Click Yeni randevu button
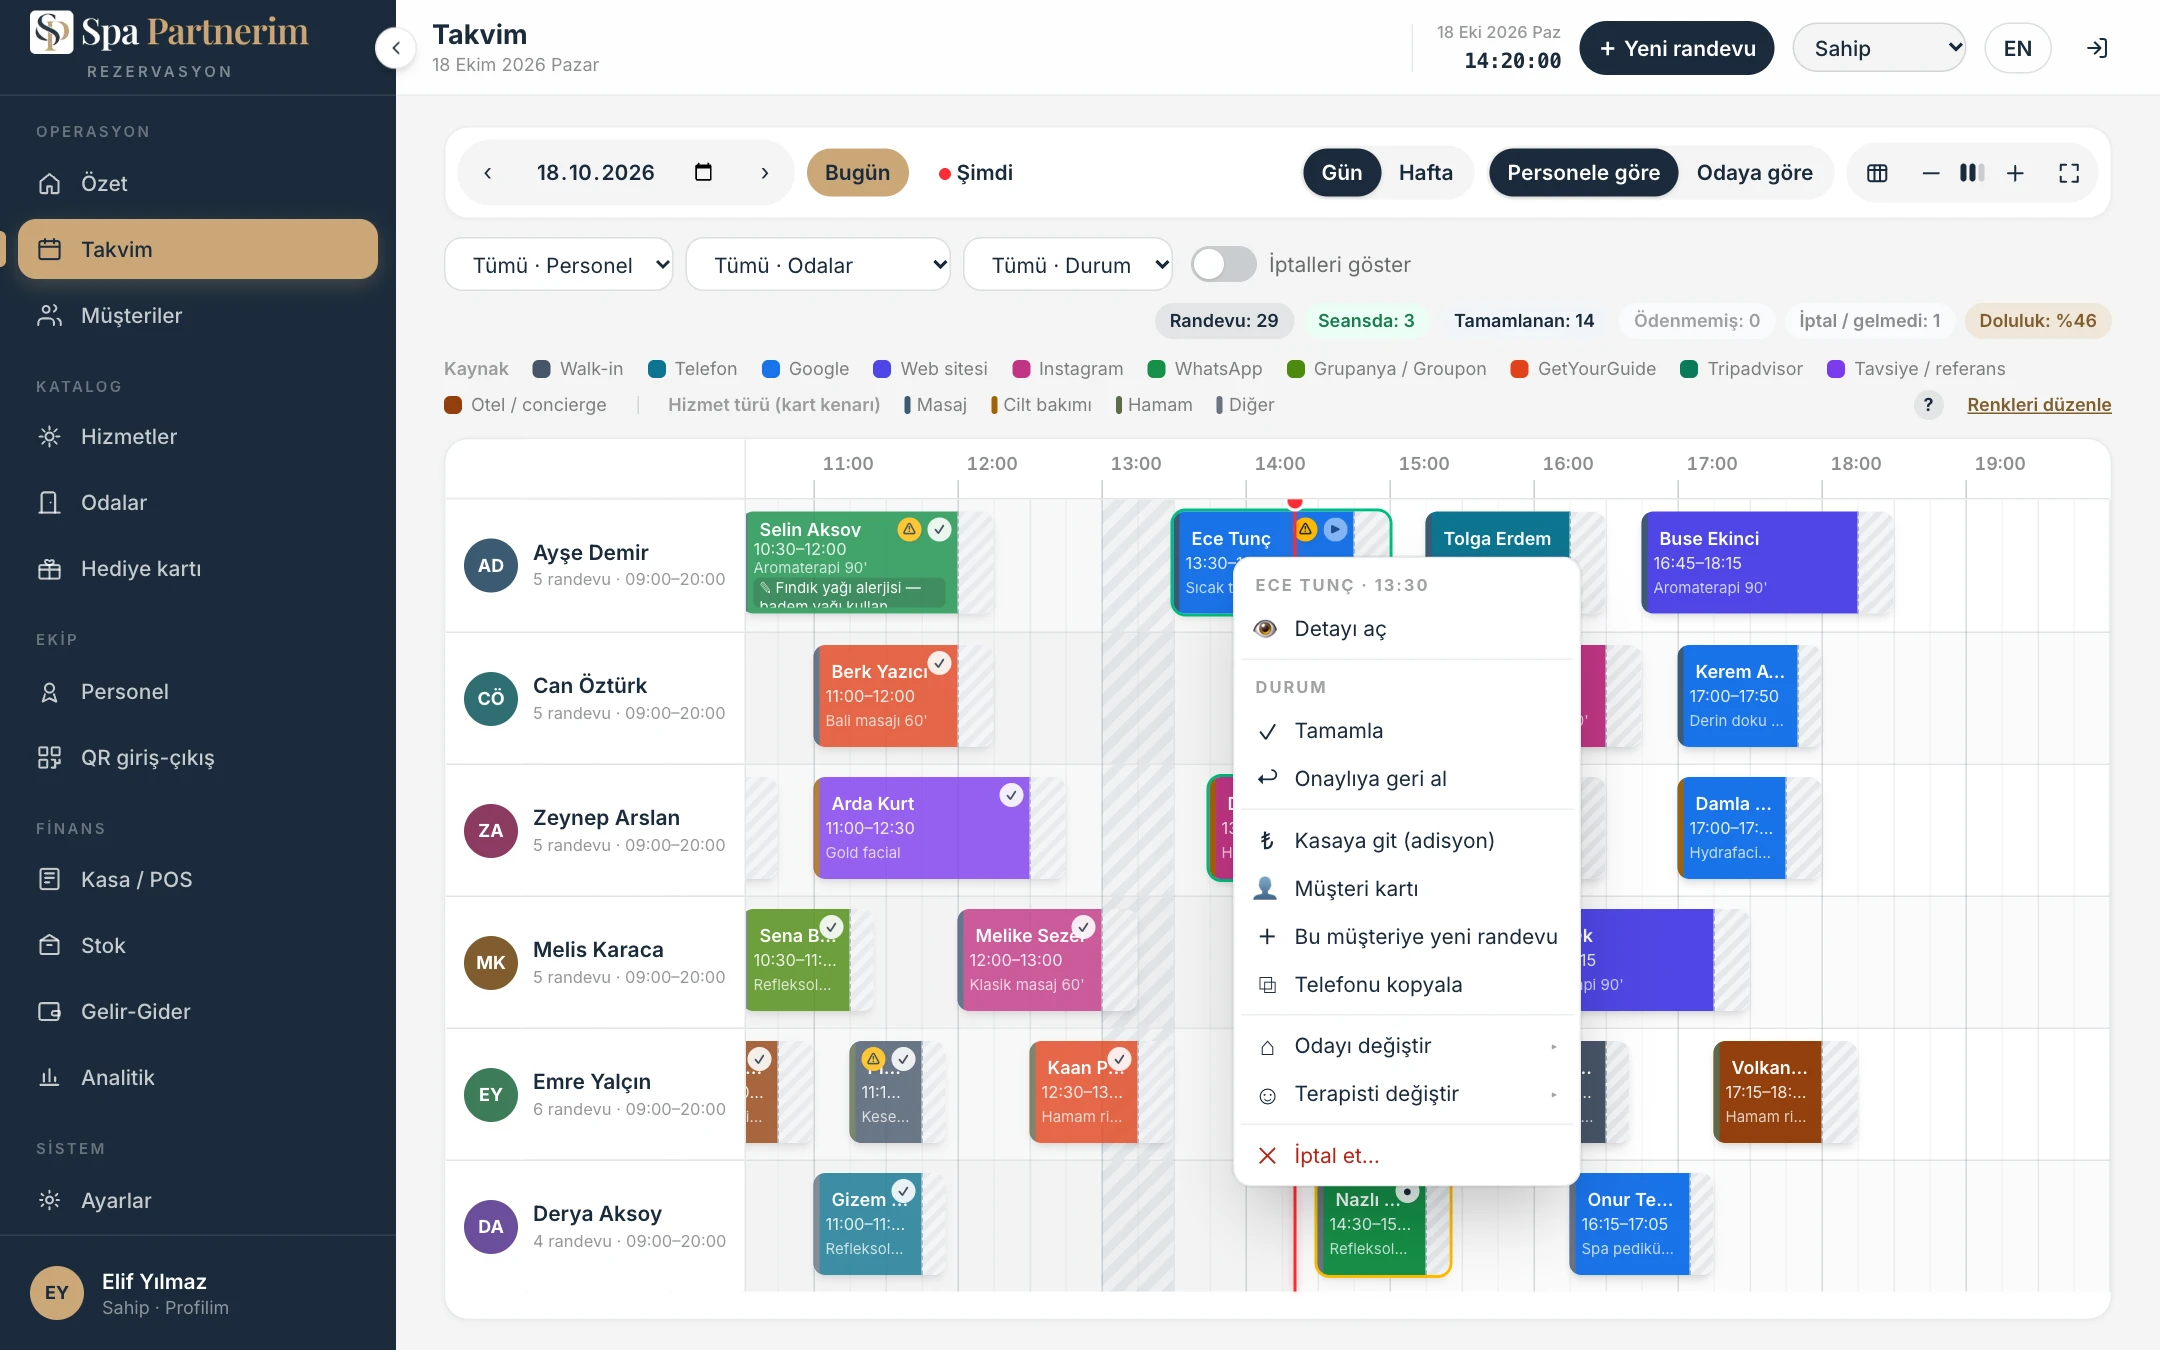2160x1350 pixels. pos(1677,48)
